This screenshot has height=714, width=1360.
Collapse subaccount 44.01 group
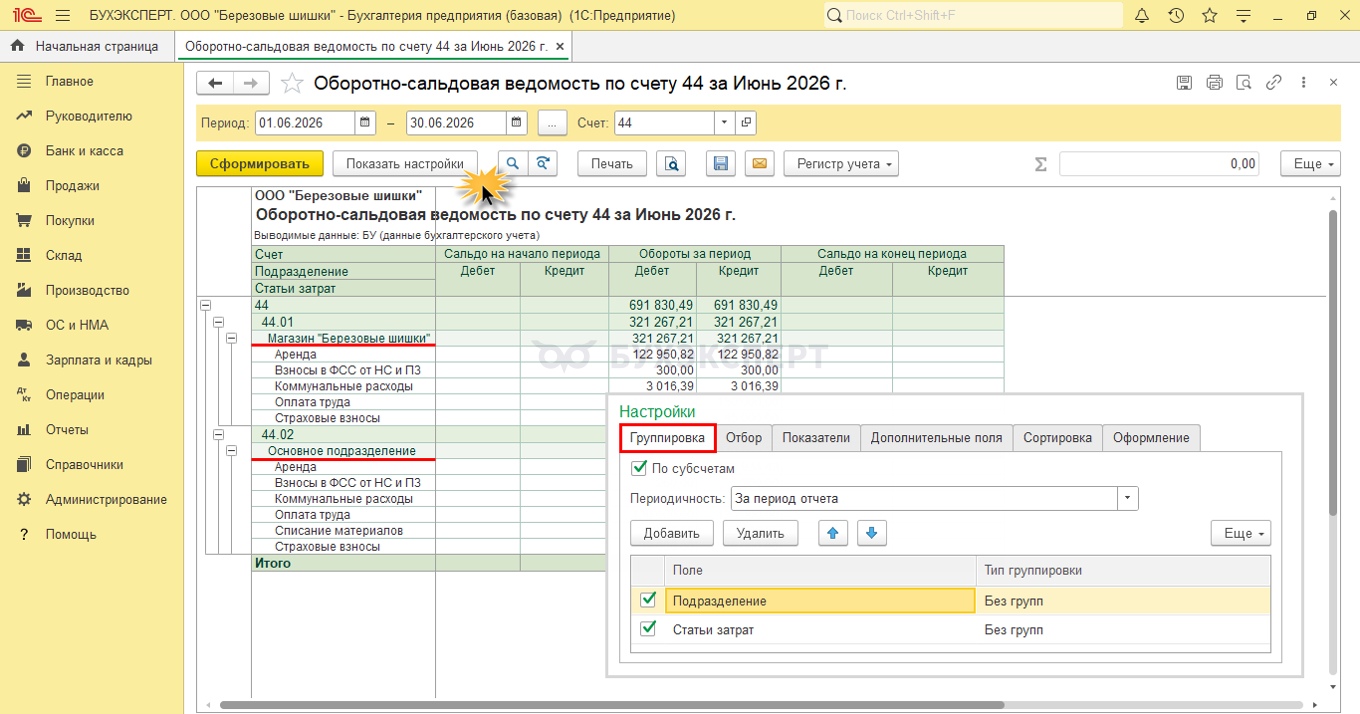coord(218,322)
